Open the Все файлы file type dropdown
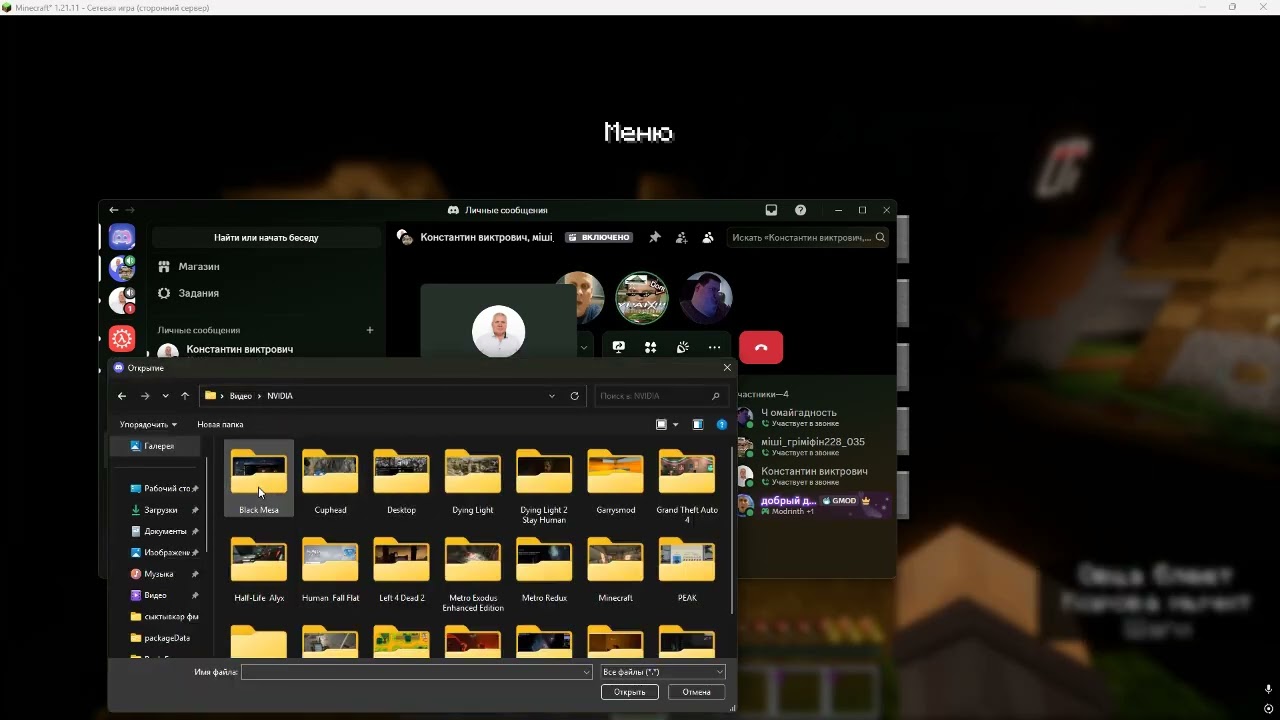 tap(662, 672)
